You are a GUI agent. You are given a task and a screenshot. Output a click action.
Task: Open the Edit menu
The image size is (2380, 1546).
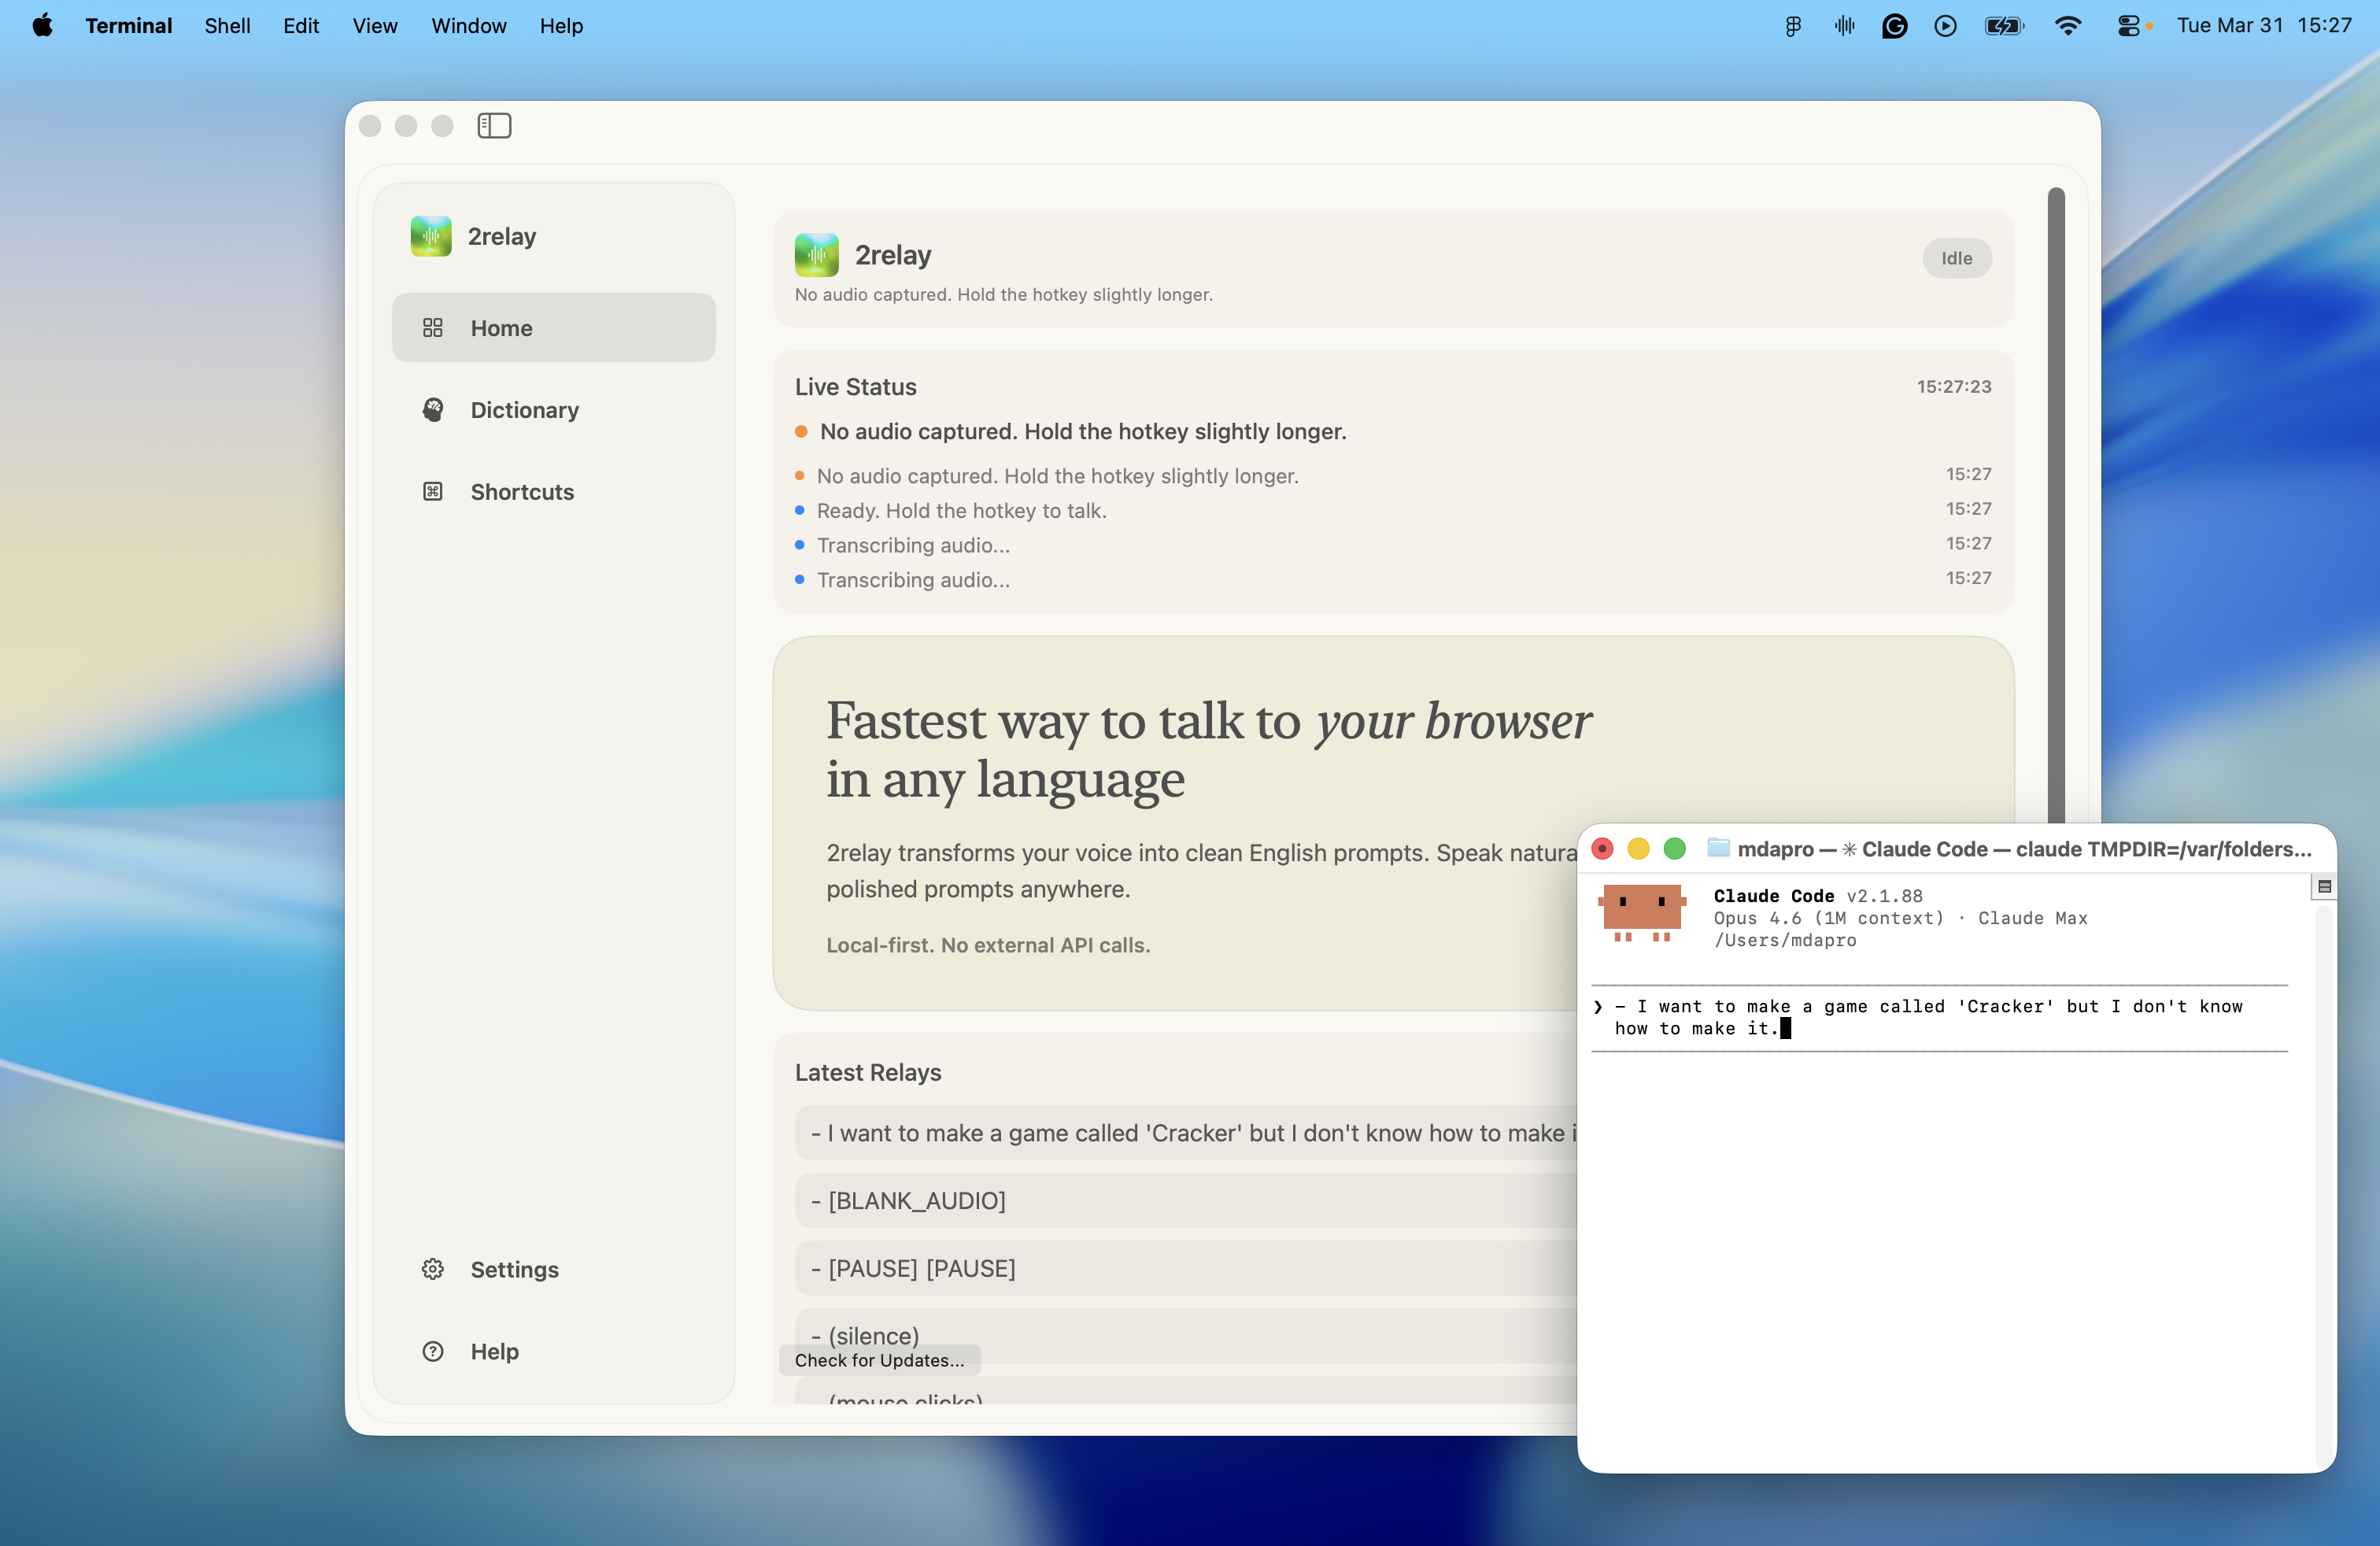click(300, 26)
